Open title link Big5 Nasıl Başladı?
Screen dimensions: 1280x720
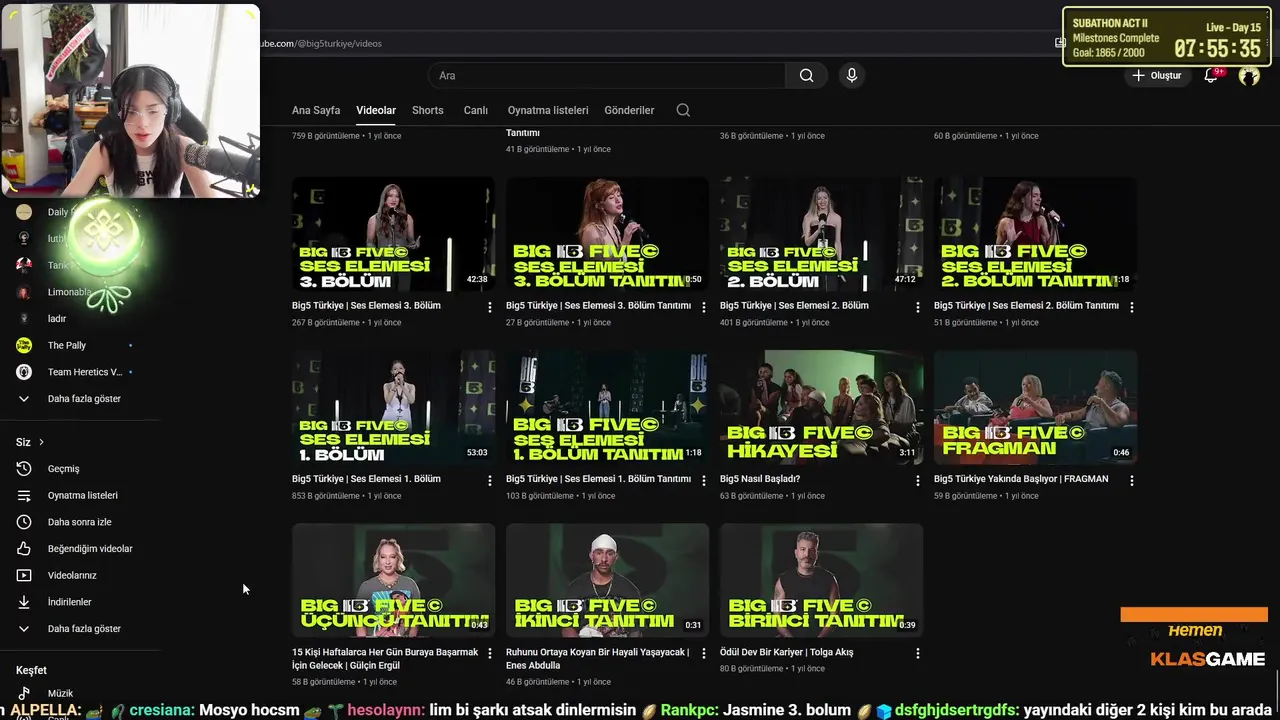[x=760, y=479]
